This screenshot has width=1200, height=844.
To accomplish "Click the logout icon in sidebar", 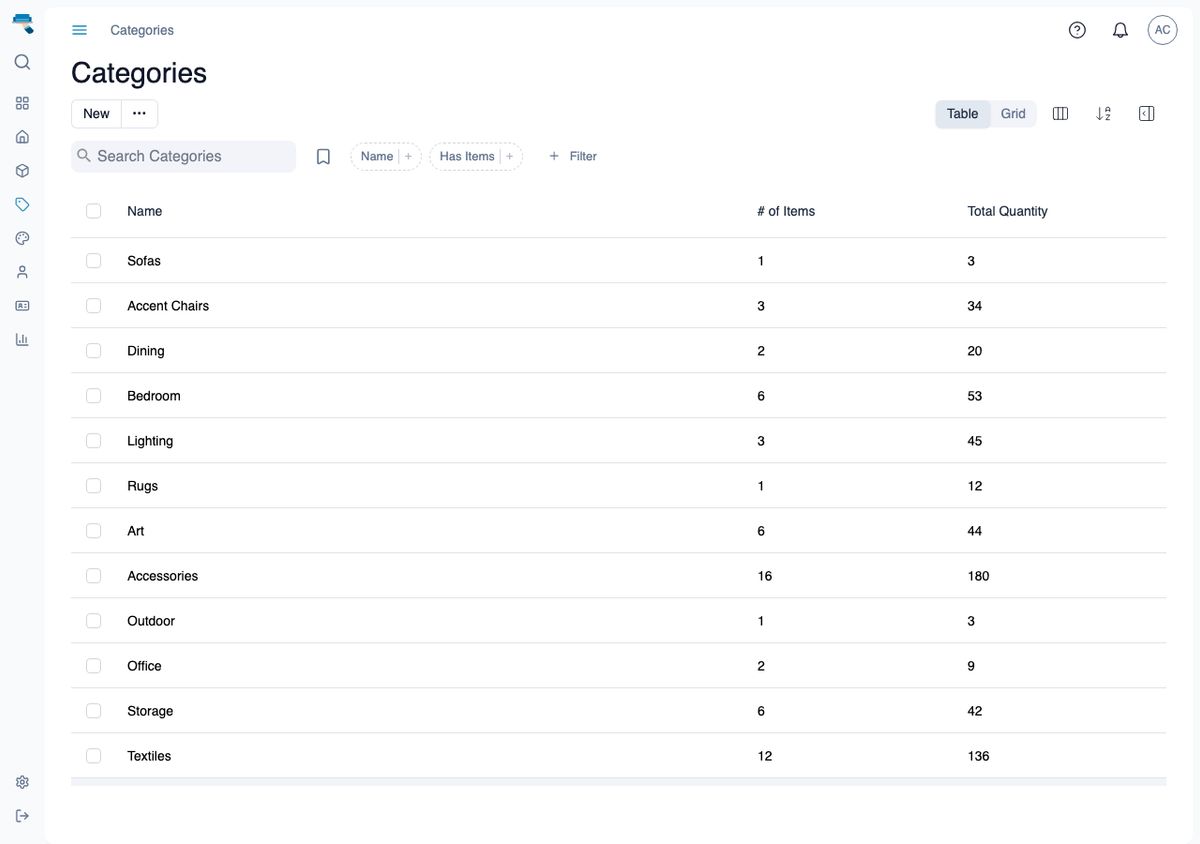I will (x=22, y=816).
